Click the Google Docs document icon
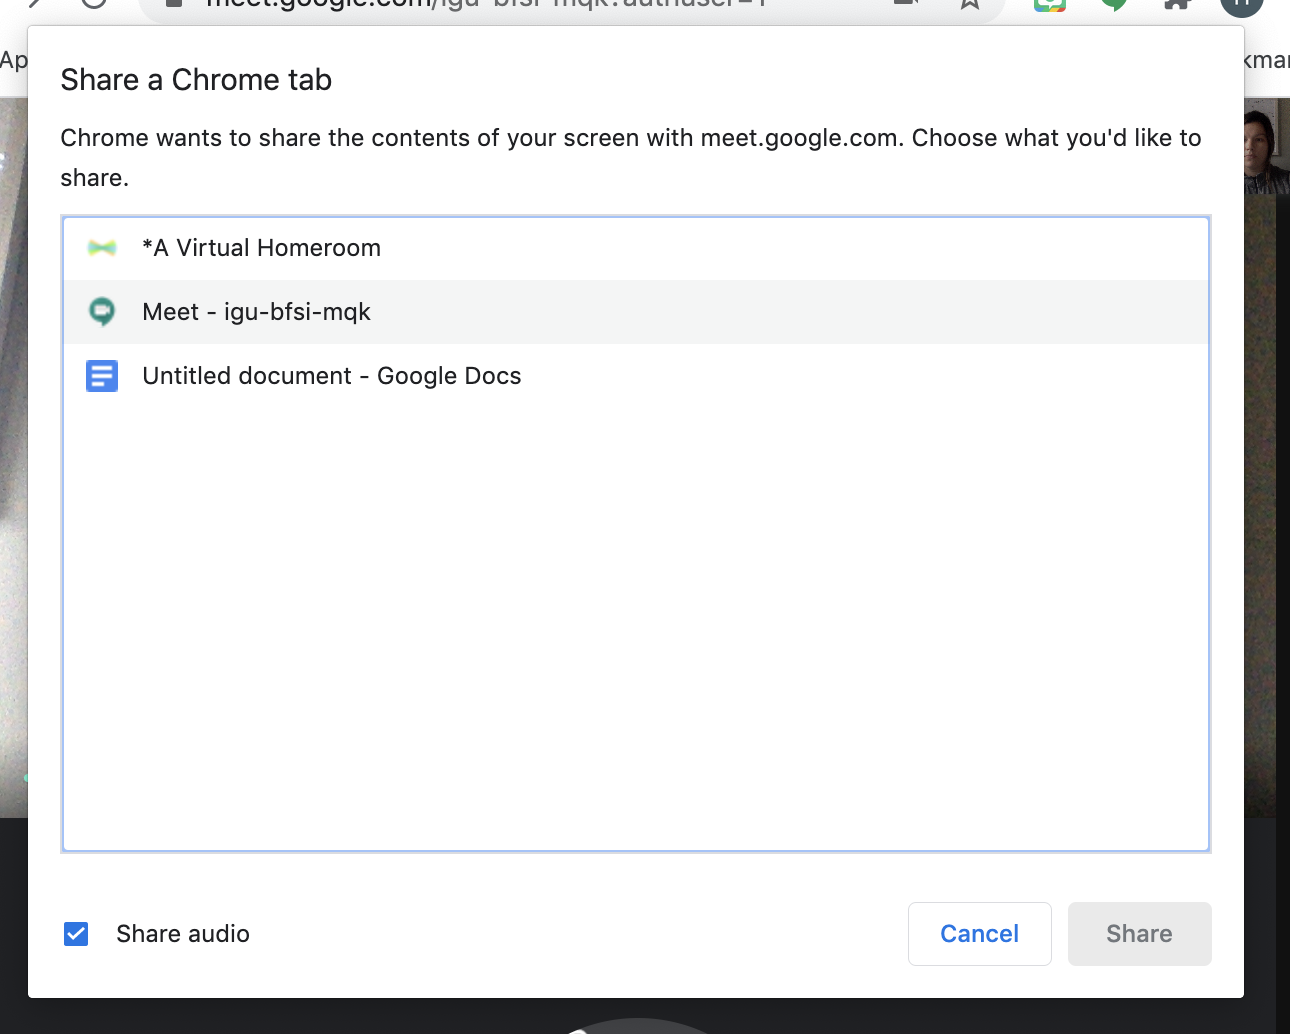Screen dimensions: 1290x1034 102,376
